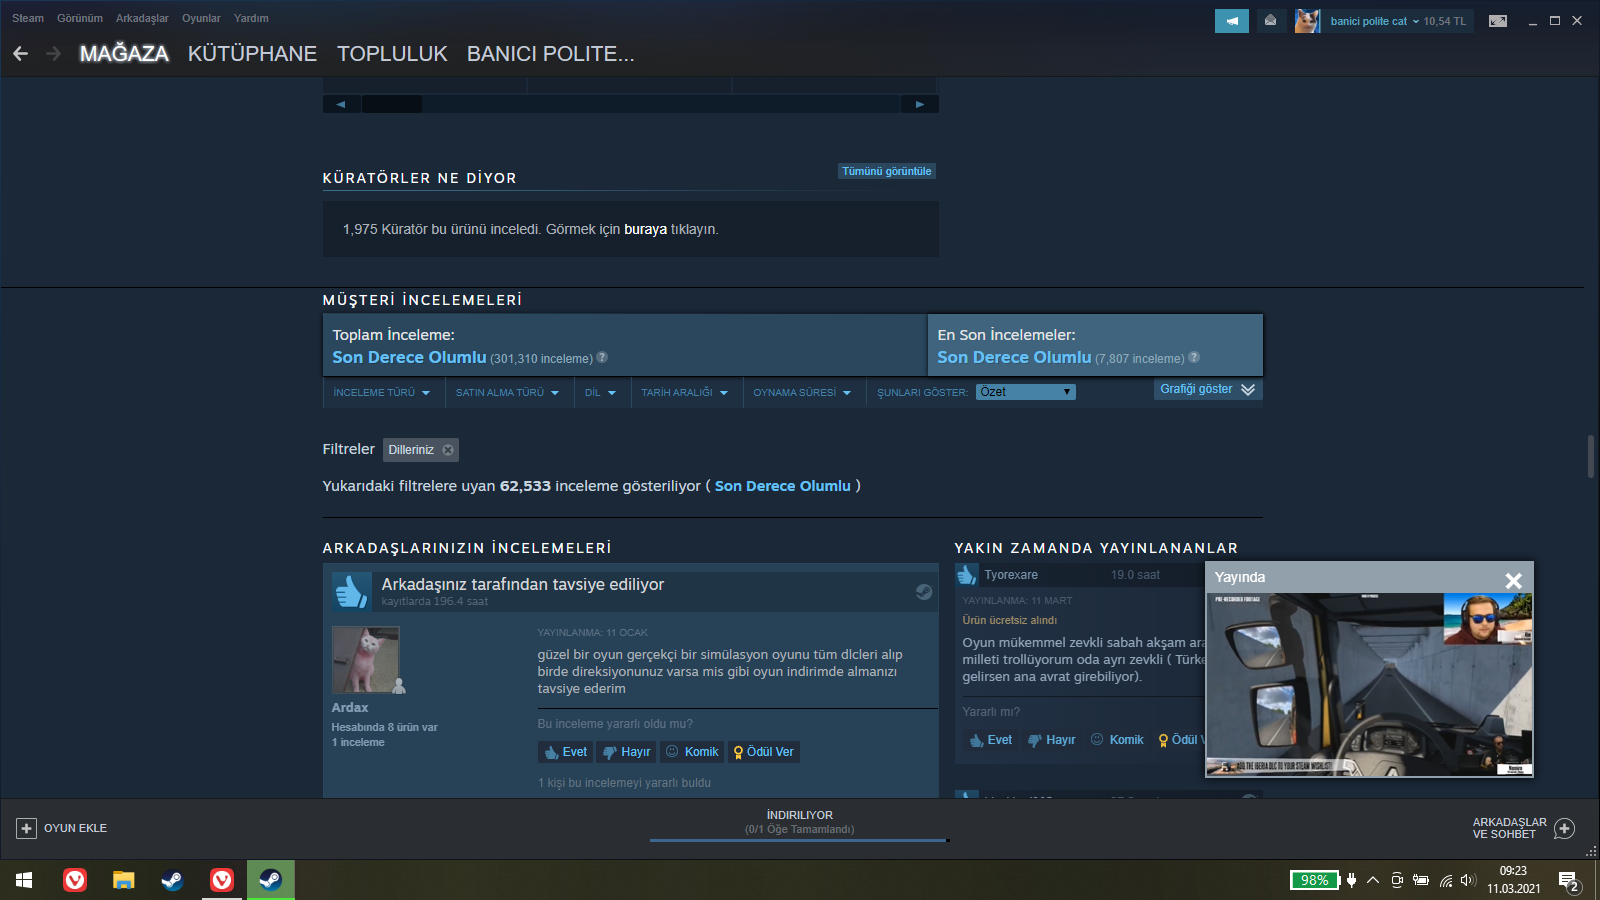
Task: Go back using the back arrow
Action: (x=20, y=54)
